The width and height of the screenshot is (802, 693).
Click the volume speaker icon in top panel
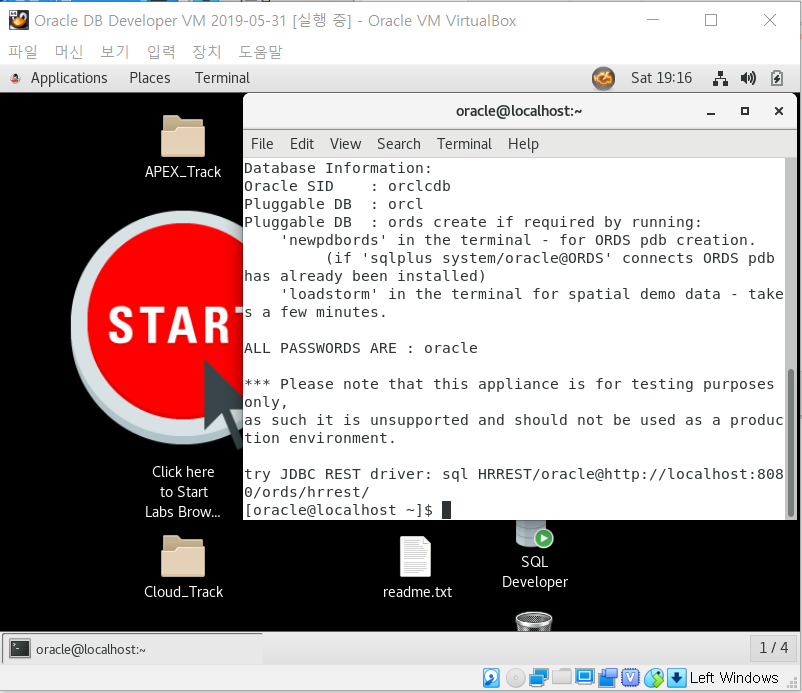coord(748,78)
